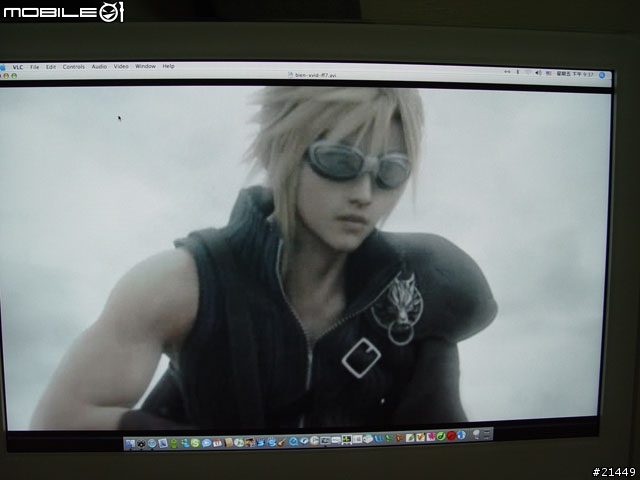The width and height of the screenshot is (640, 480).
Task: Launch iChat blue speech bubble icon
Action: coord(206,443)
